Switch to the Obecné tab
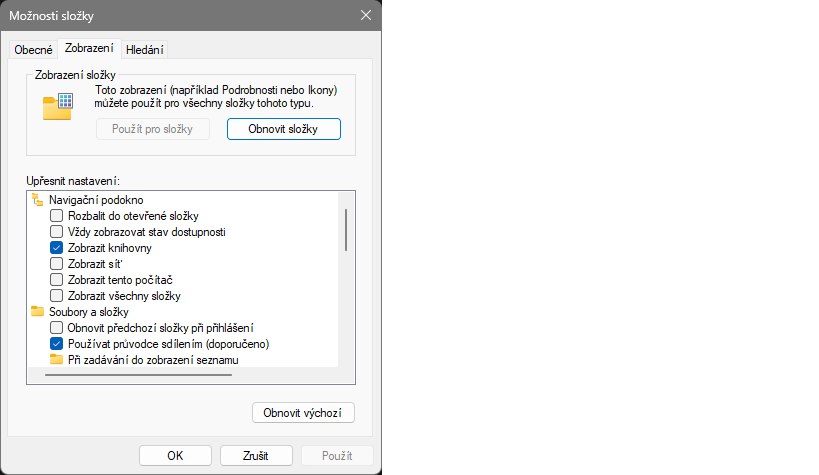Viewport: 819px width, 475px height. [x=33, y=50]
